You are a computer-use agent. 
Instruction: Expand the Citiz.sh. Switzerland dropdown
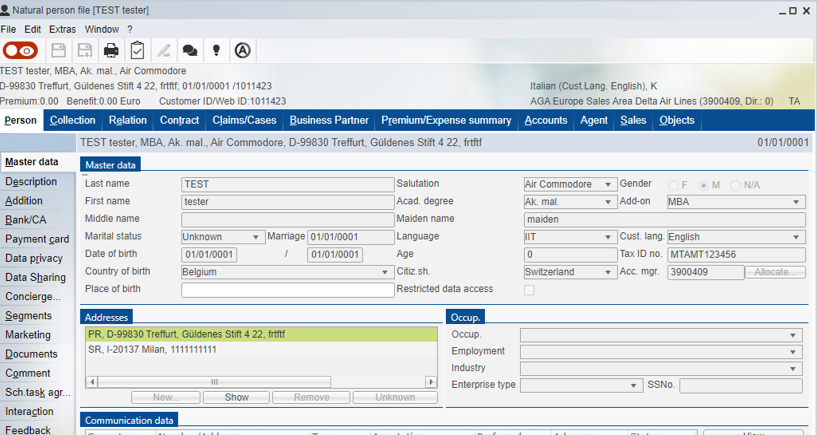point(608,272)
